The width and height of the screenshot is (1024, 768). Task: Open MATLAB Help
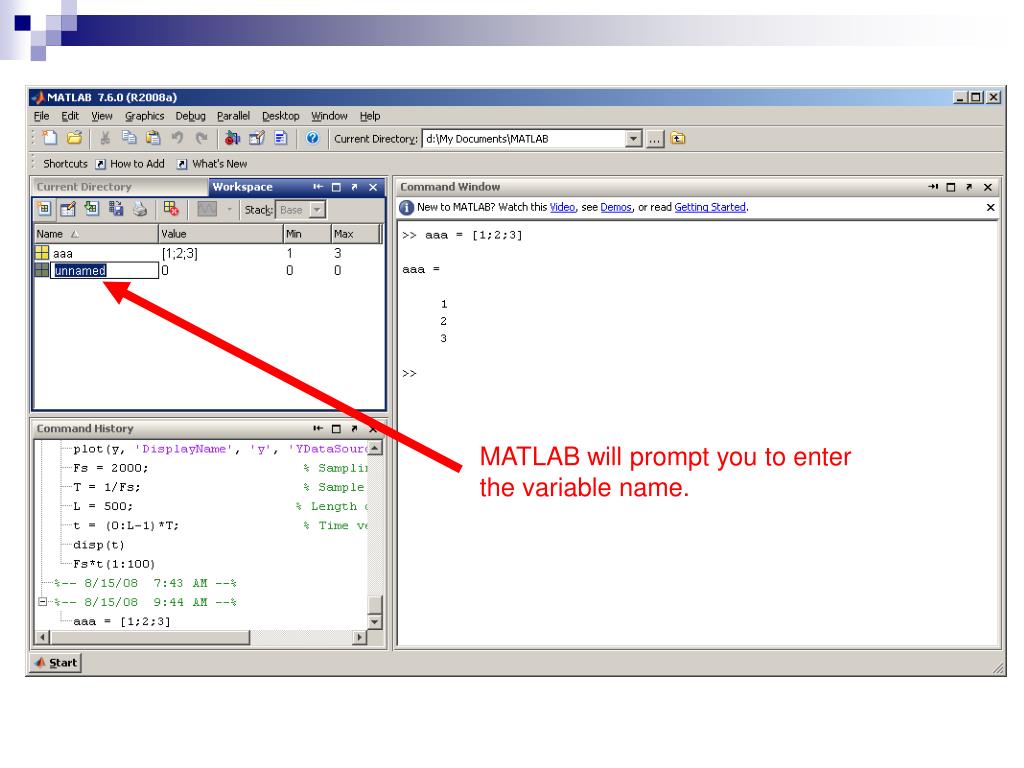pos(311,139)
